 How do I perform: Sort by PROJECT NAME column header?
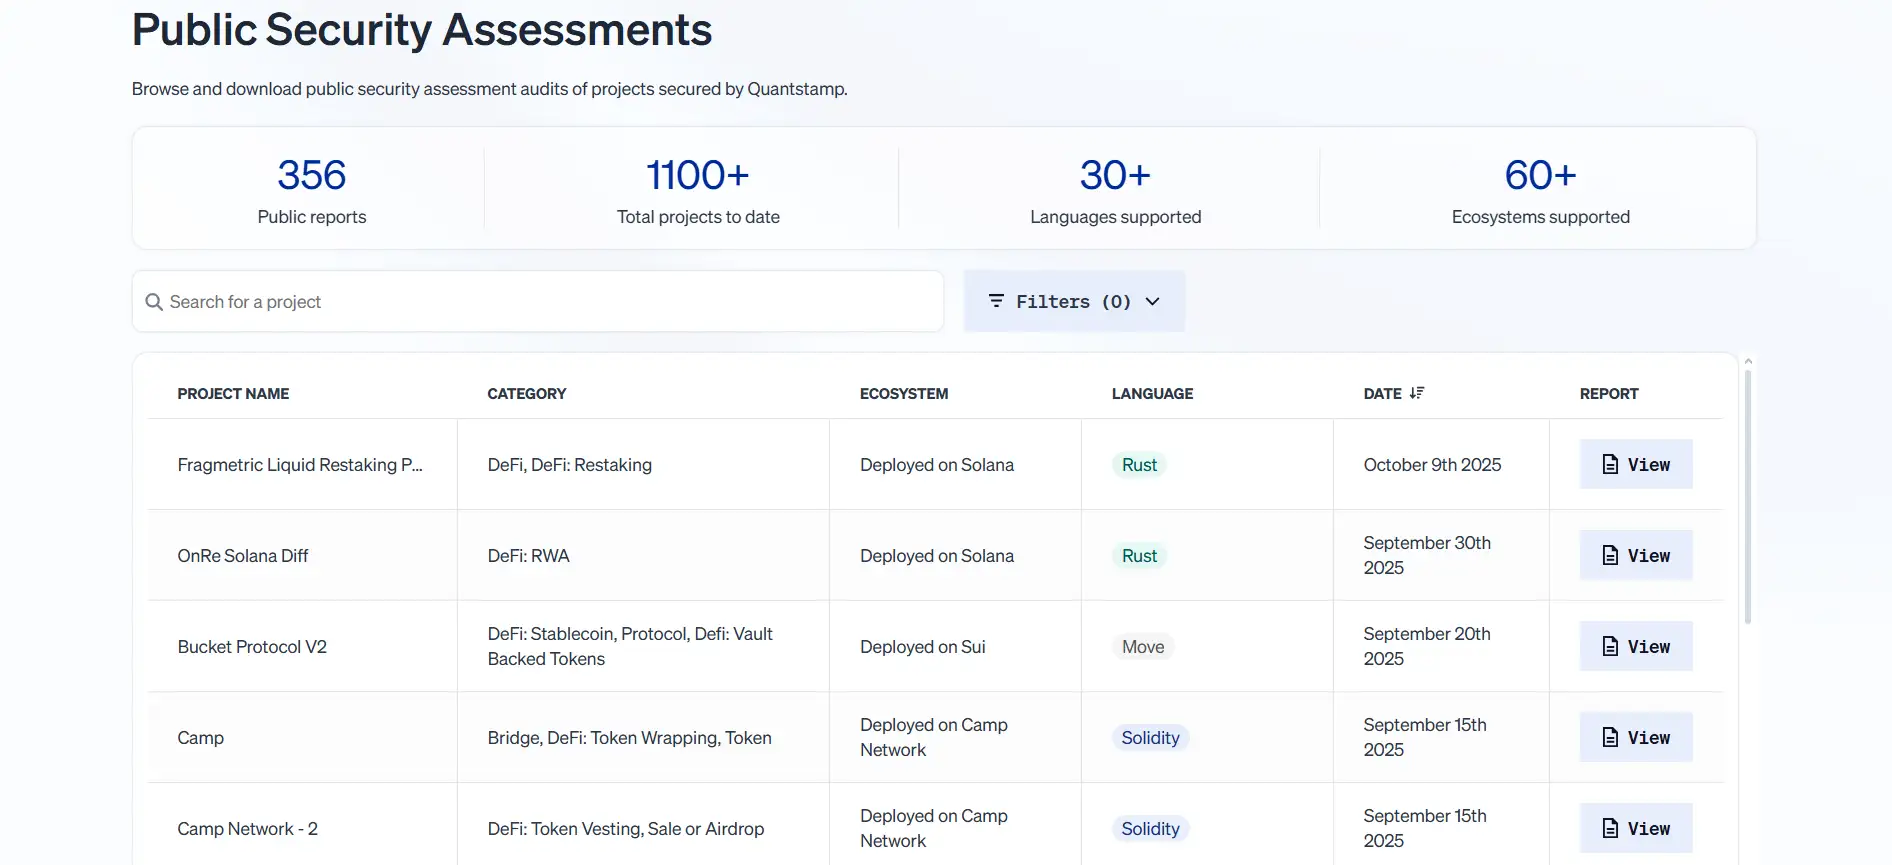pyautogui.click(x=233, y=394)
